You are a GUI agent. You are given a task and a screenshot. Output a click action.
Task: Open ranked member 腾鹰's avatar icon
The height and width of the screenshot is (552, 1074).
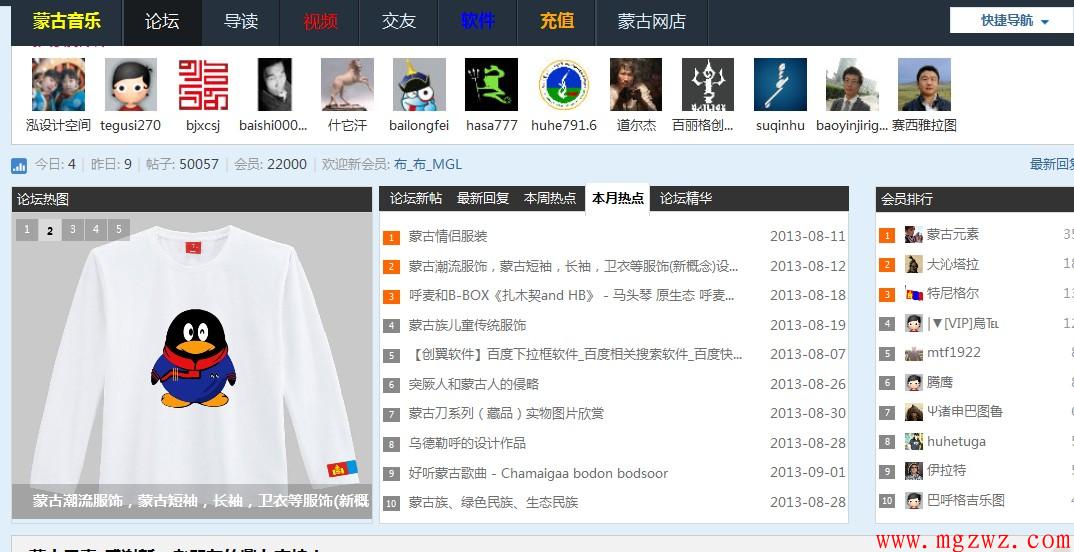coord(913,383)
